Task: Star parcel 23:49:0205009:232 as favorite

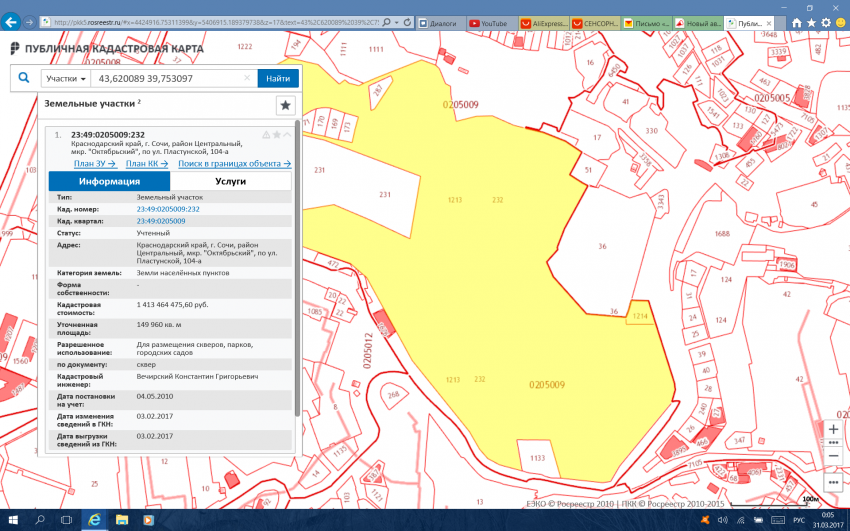Action: tap(277, 135)
